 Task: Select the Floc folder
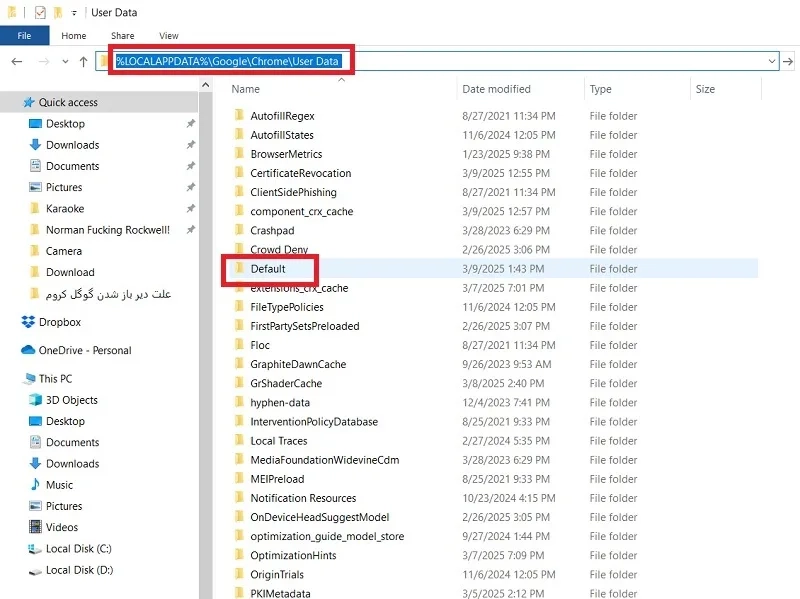coord(260,345)
